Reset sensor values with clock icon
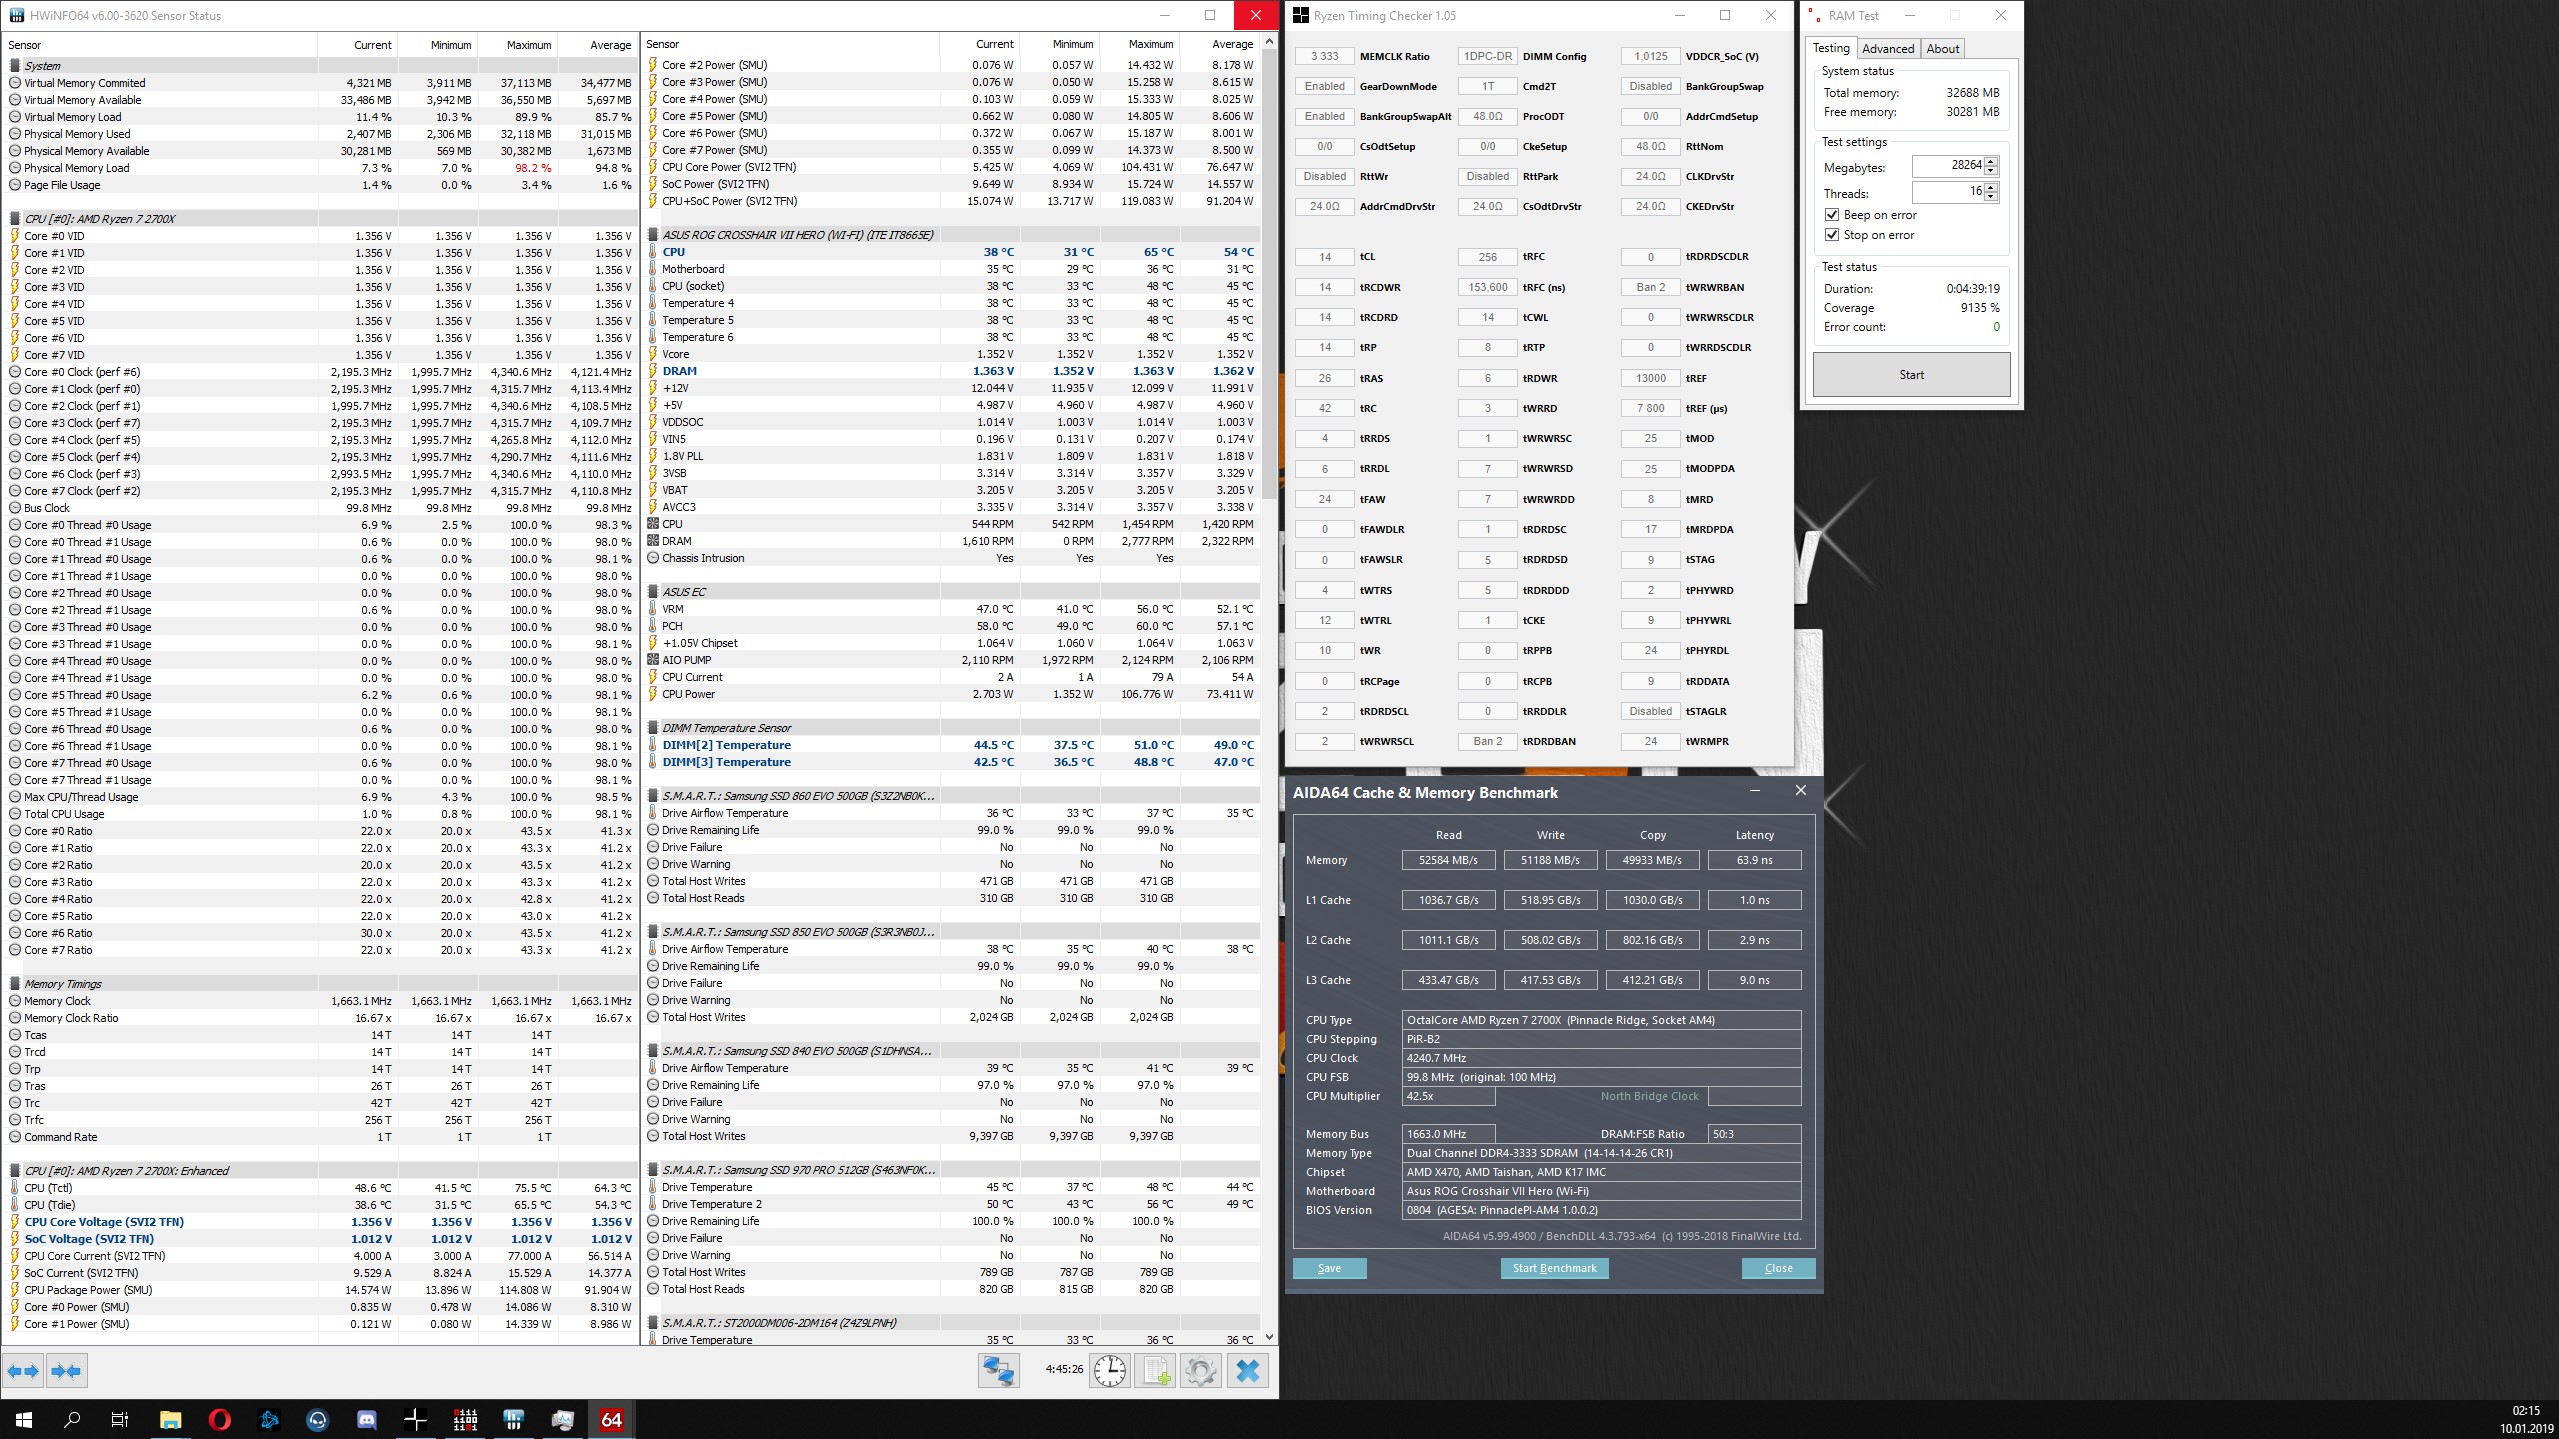This screenshot has height=1439, width=2559. coord(1109,1371)
